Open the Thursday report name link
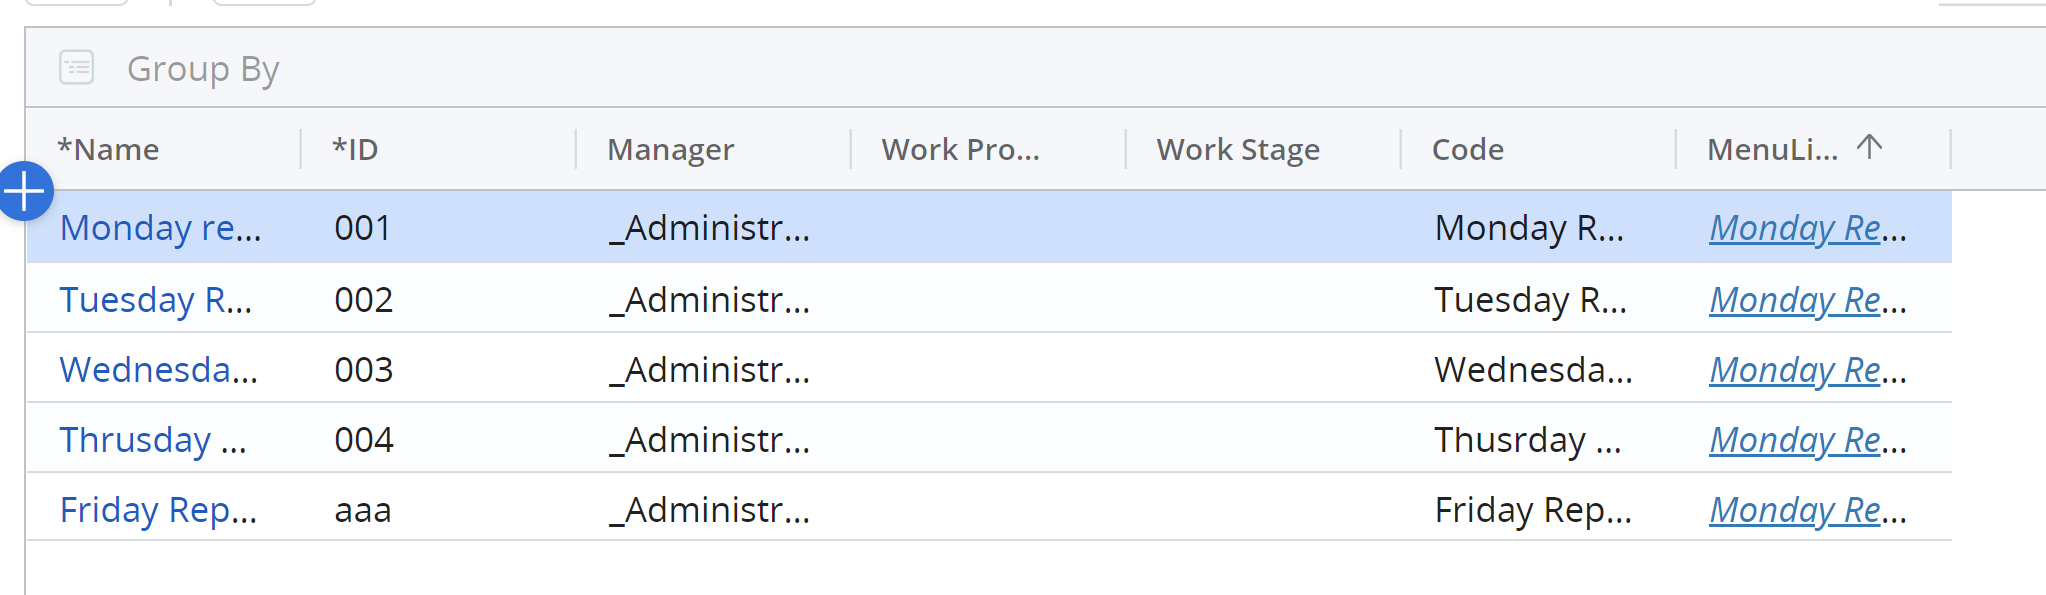The height and width of the screenshot is (595, 2046). [x=153, y=440]
